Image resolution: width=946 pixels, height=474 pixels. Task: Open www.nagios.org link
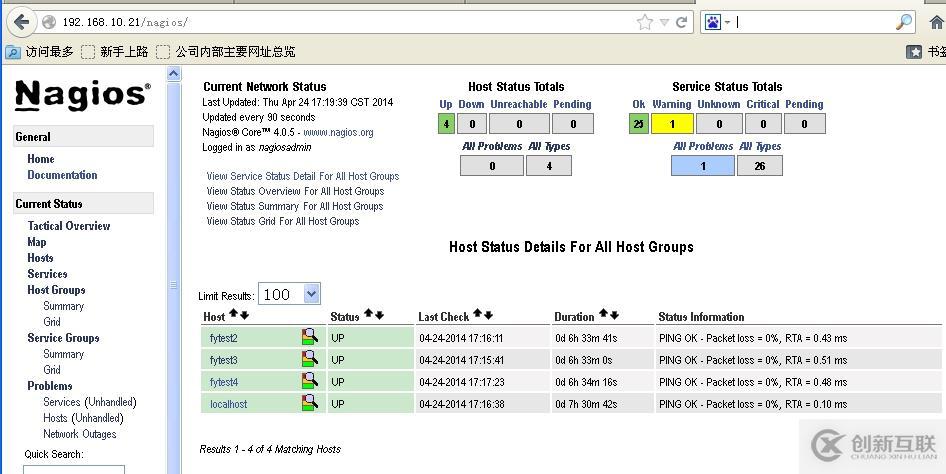tap(338, 133)
